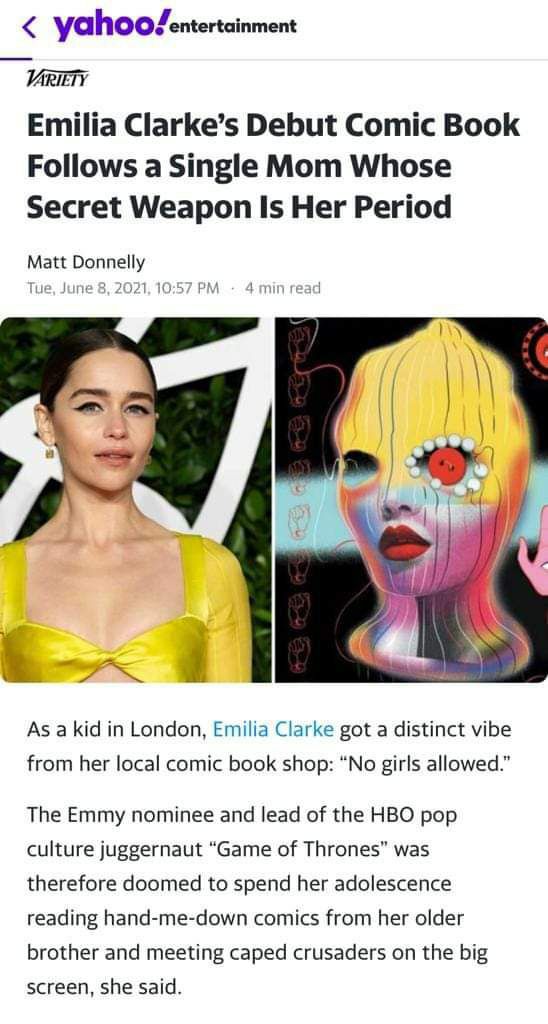The height and width of the screenshot is (1024, 548).
Task: Click the 4 min read label
Action: 282,288
